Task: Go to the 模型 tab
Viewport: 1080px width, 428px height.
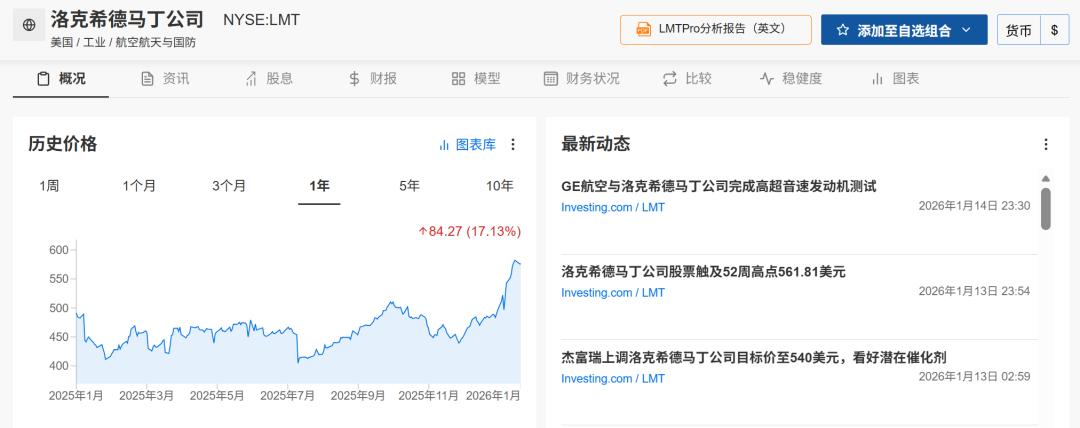Action: tap(476, 79)
